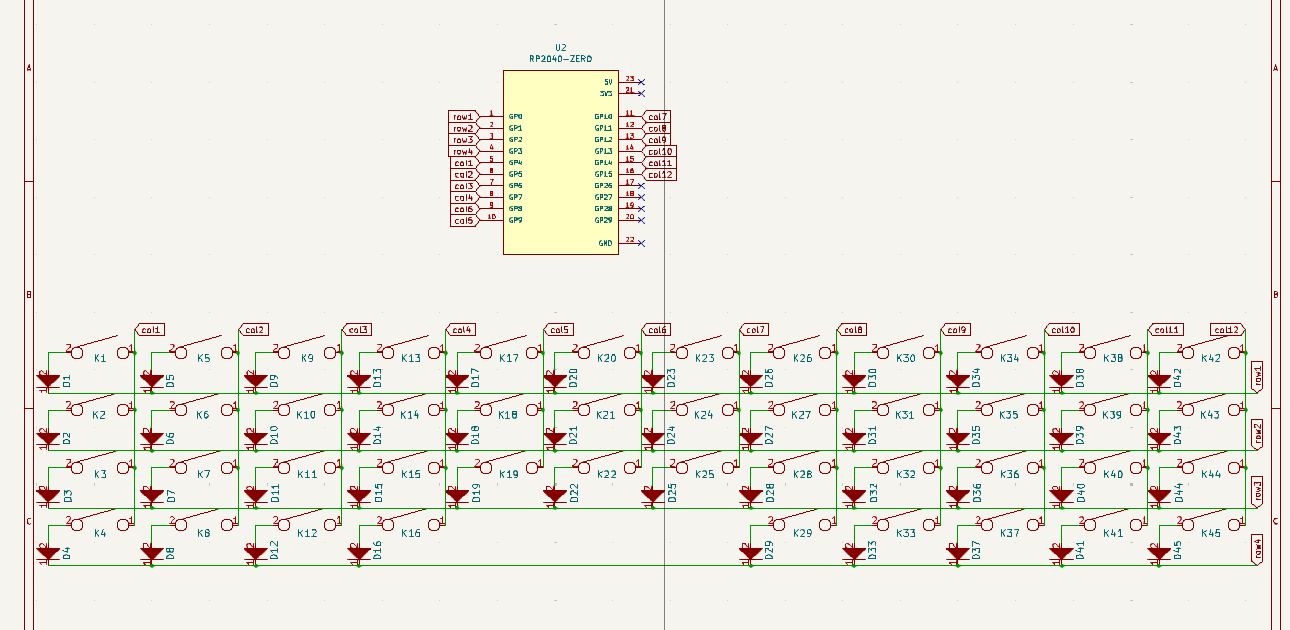The height and width of the screenshot is (630, 1290).
Task: Click the diode symbol D1
Action: 48,380
